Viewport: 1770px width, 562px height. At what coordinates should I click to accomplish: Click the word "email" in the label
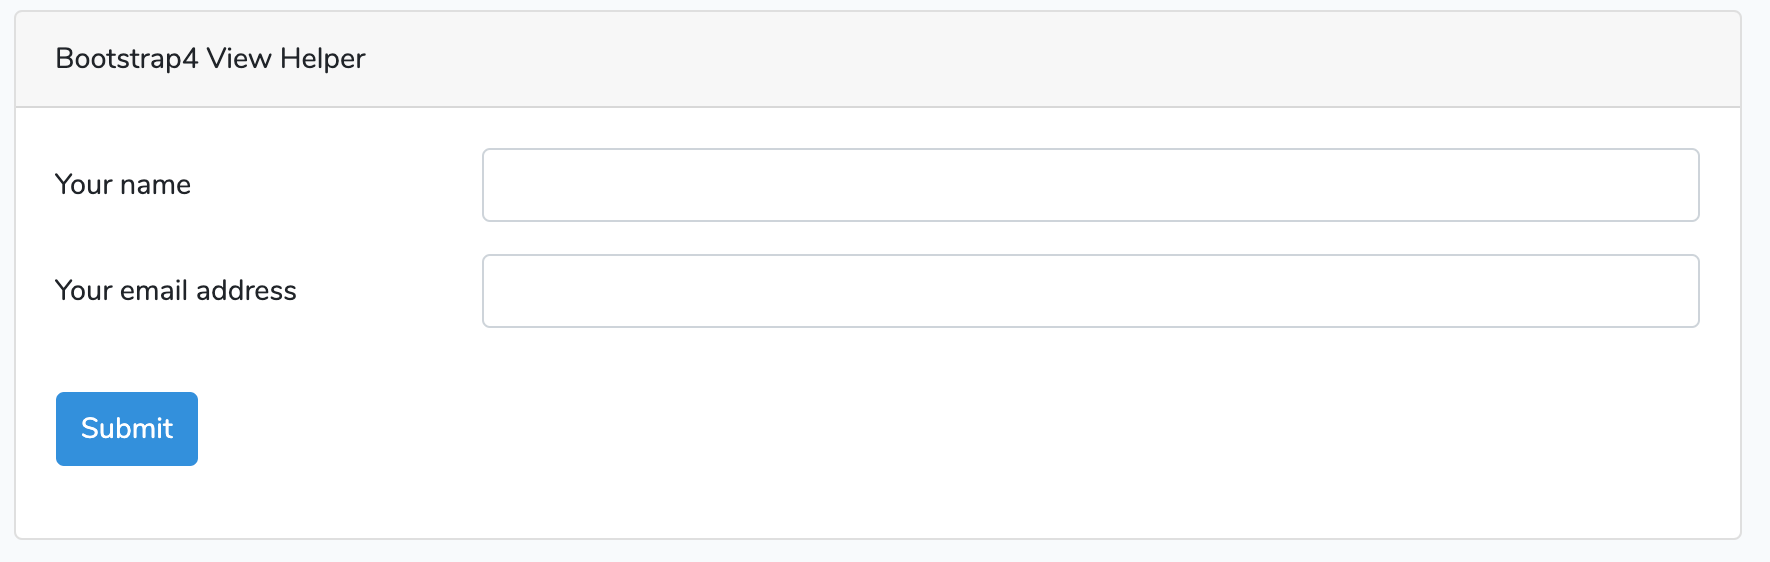pos(154,291)
